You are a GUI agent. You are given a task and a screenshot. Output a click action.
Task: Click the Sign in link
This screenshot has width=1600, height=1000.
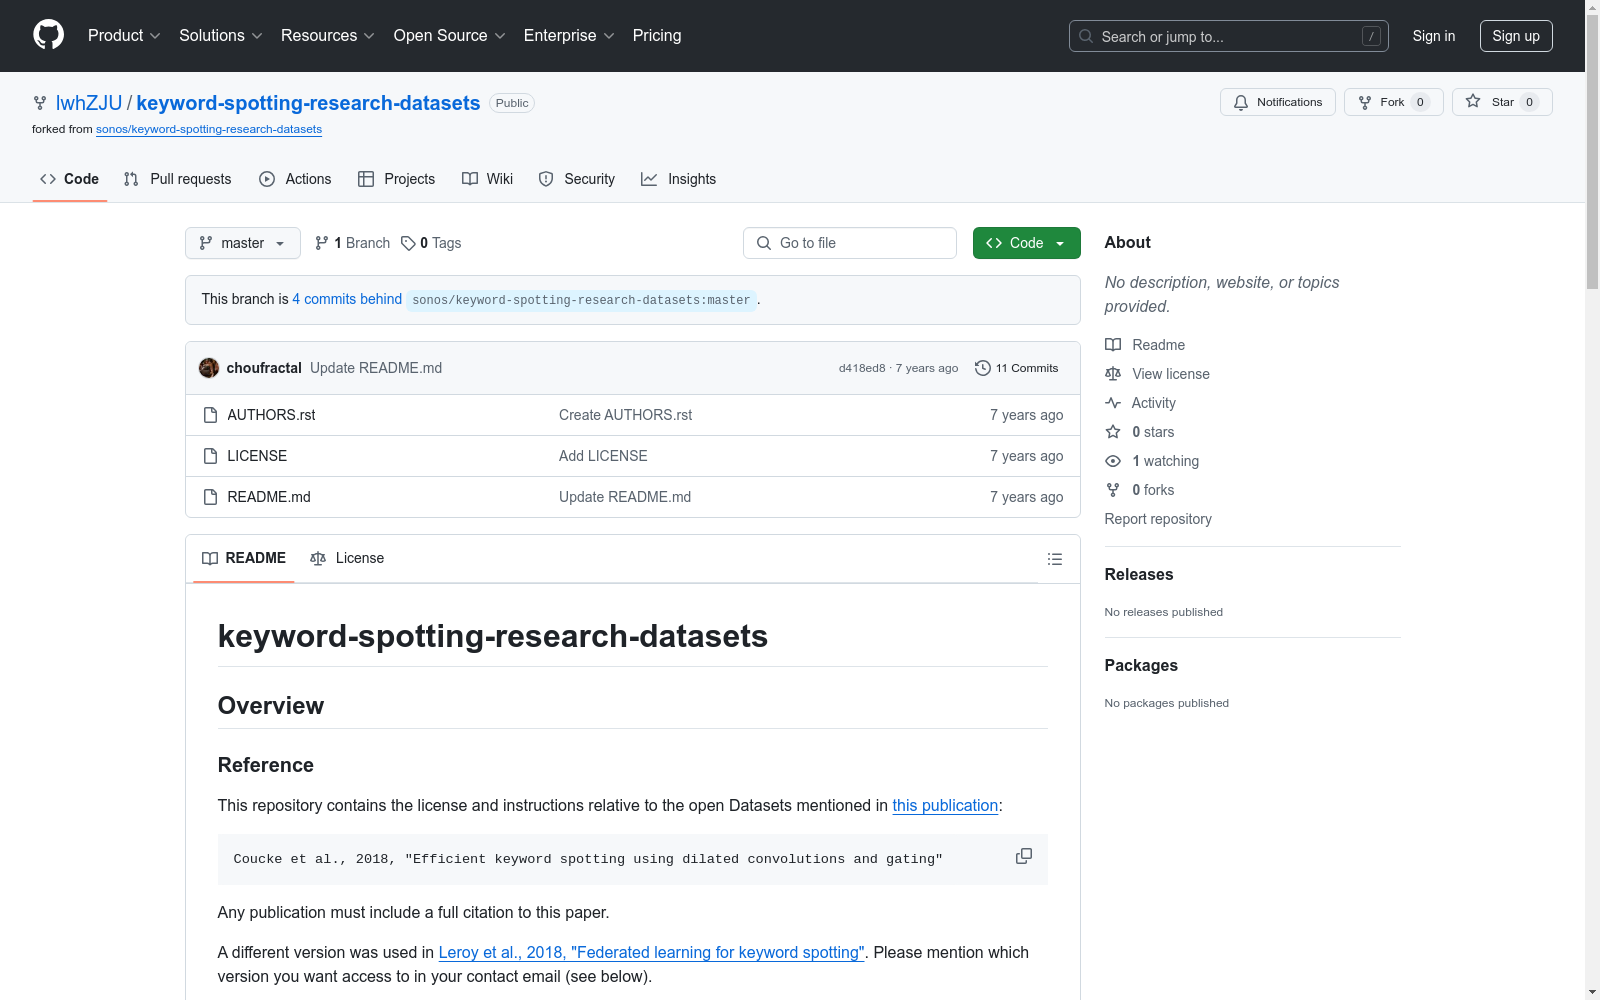tap(1434, 36)
